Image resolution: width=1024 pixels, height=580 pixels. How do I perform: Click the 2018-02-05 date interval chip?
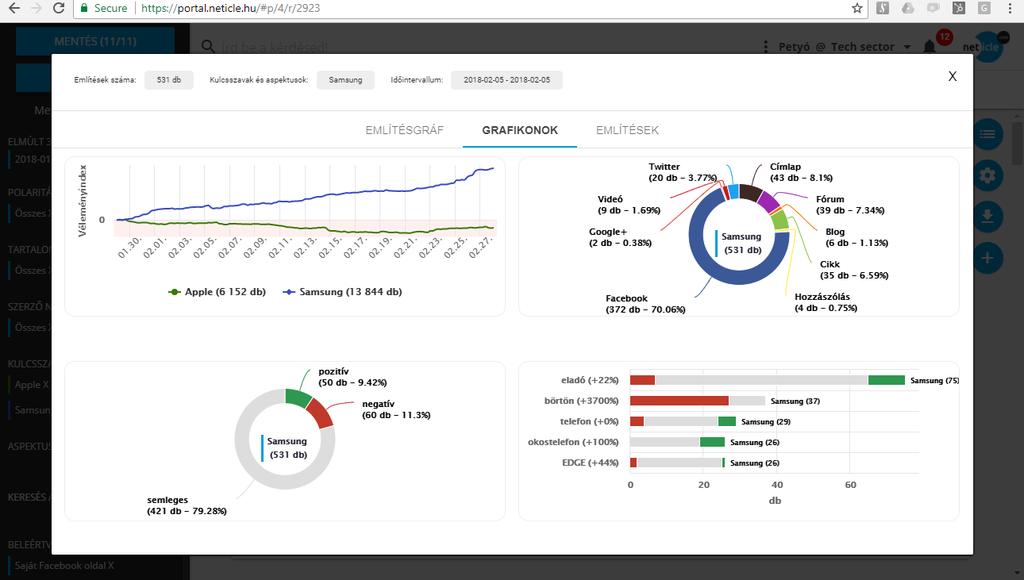click(x=507, y=80)
